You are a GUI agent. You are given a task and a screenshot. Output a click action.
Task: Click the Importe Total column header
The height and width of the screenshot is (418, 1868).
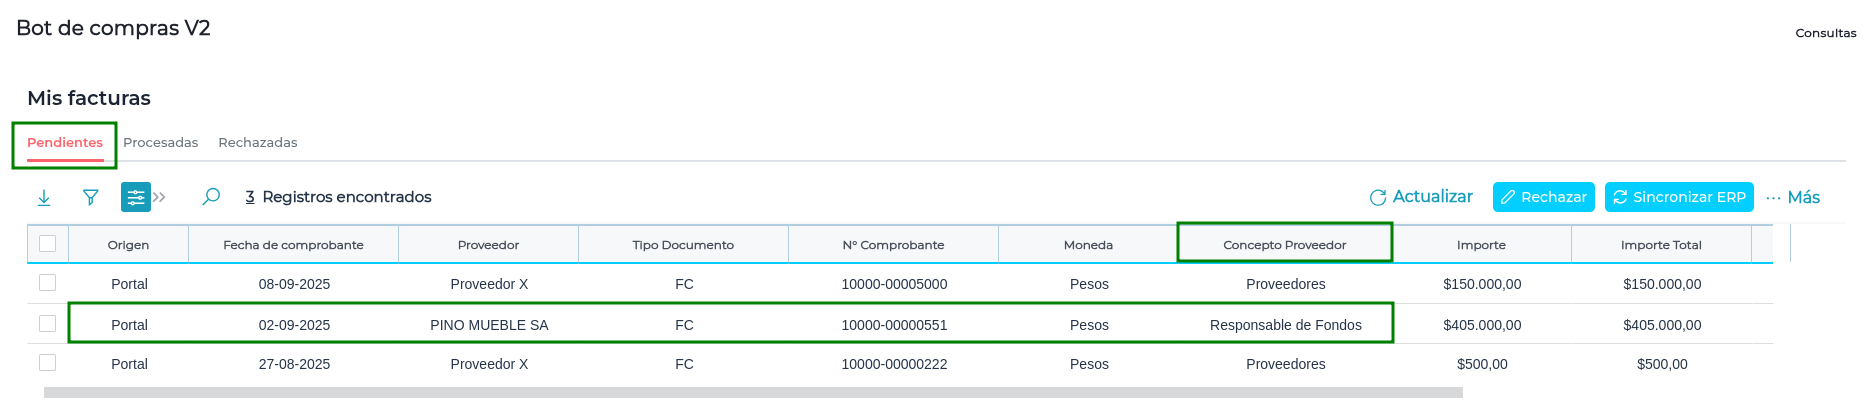pyautogui.click(x=1661, y=245)
